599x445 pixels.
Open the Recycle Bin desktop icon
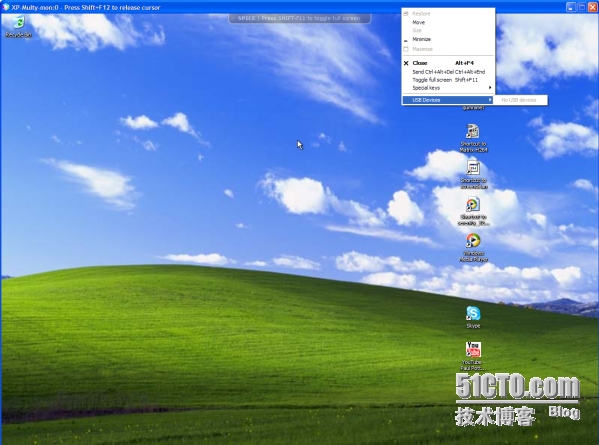[x=18, y=26]
